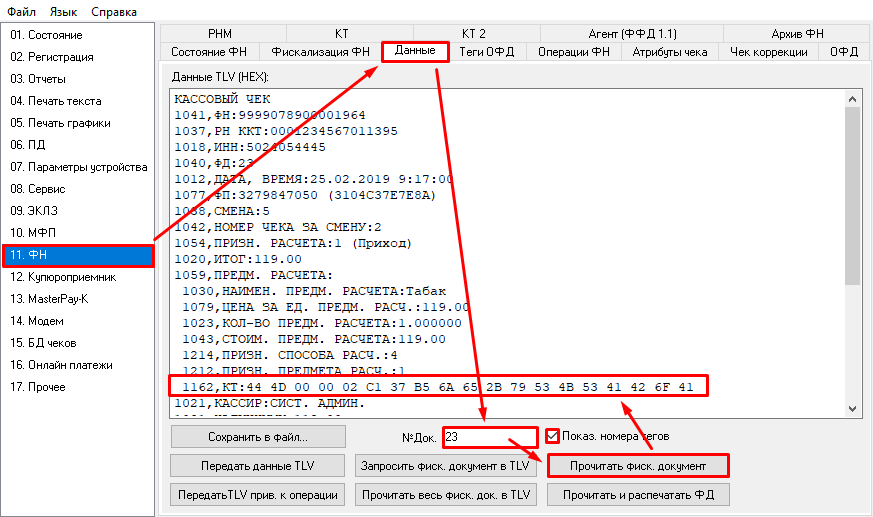Viewport: 873px width, 517px height.
Task: Toggle 'Показ. номера тегов' checkbox
Action: coord(553,436)
